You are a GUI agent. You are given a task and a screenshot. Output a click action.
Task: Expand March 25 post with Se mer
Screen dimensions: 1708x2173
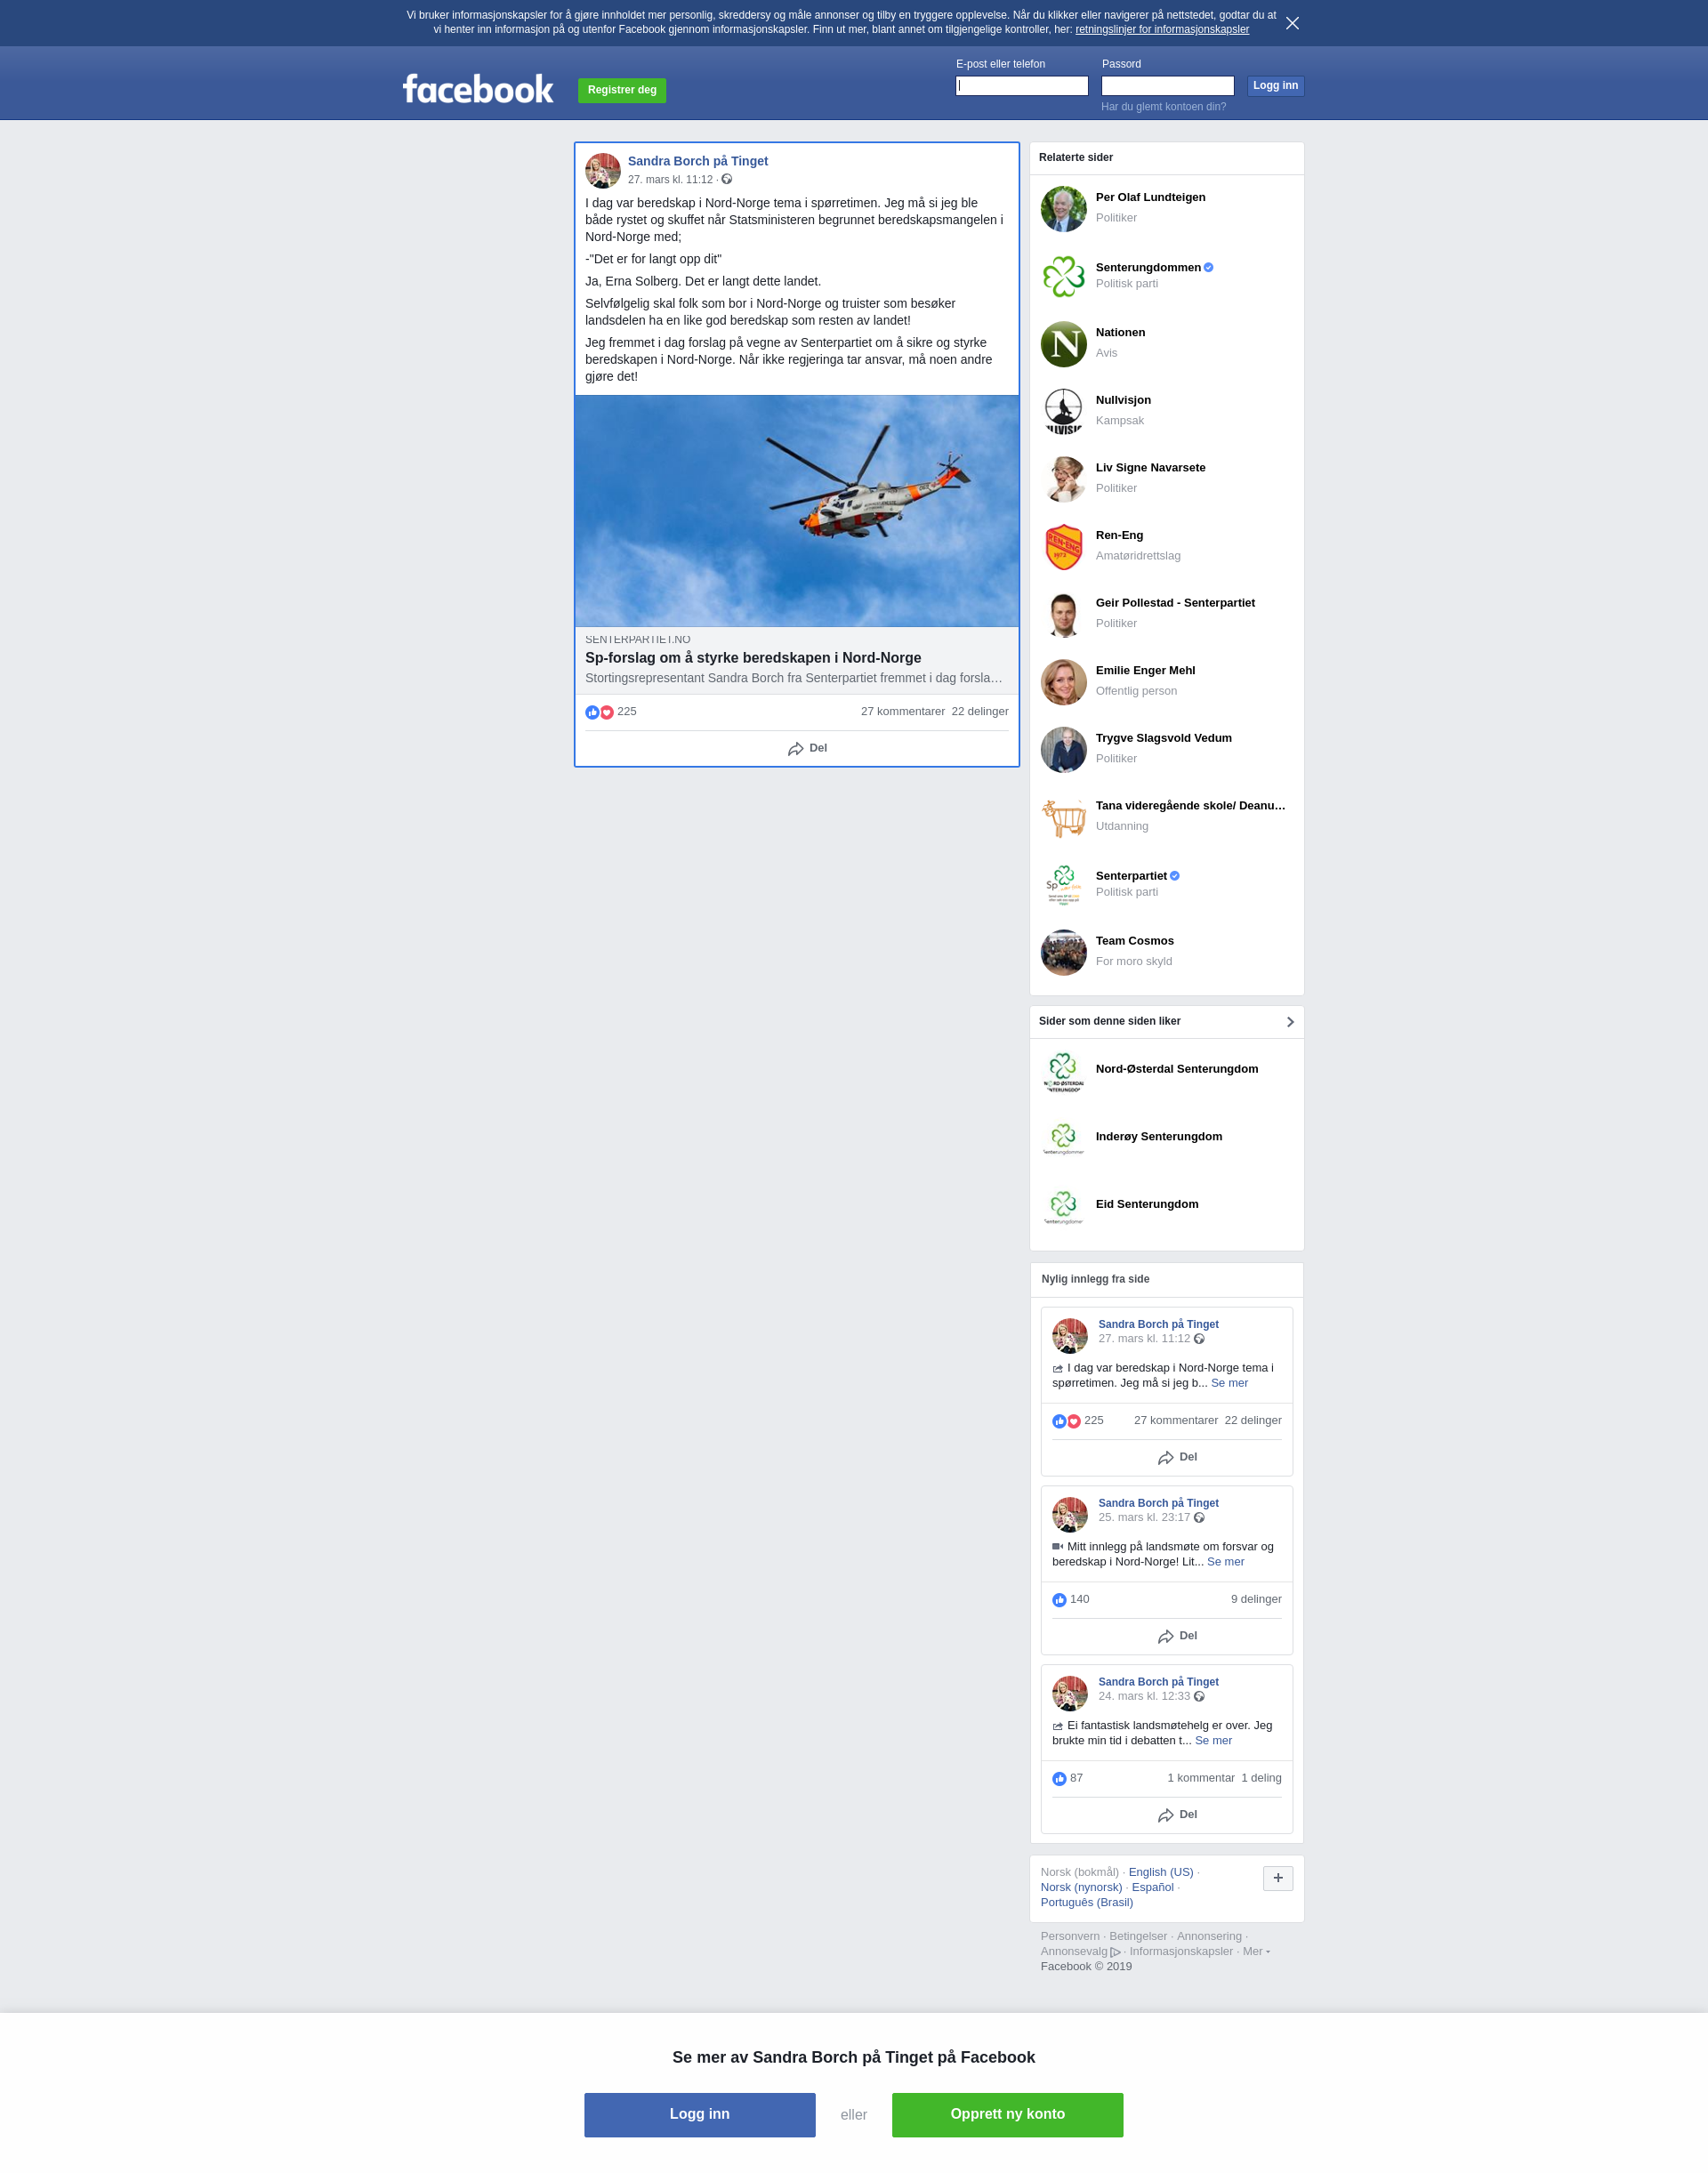coord(1225,1561)
